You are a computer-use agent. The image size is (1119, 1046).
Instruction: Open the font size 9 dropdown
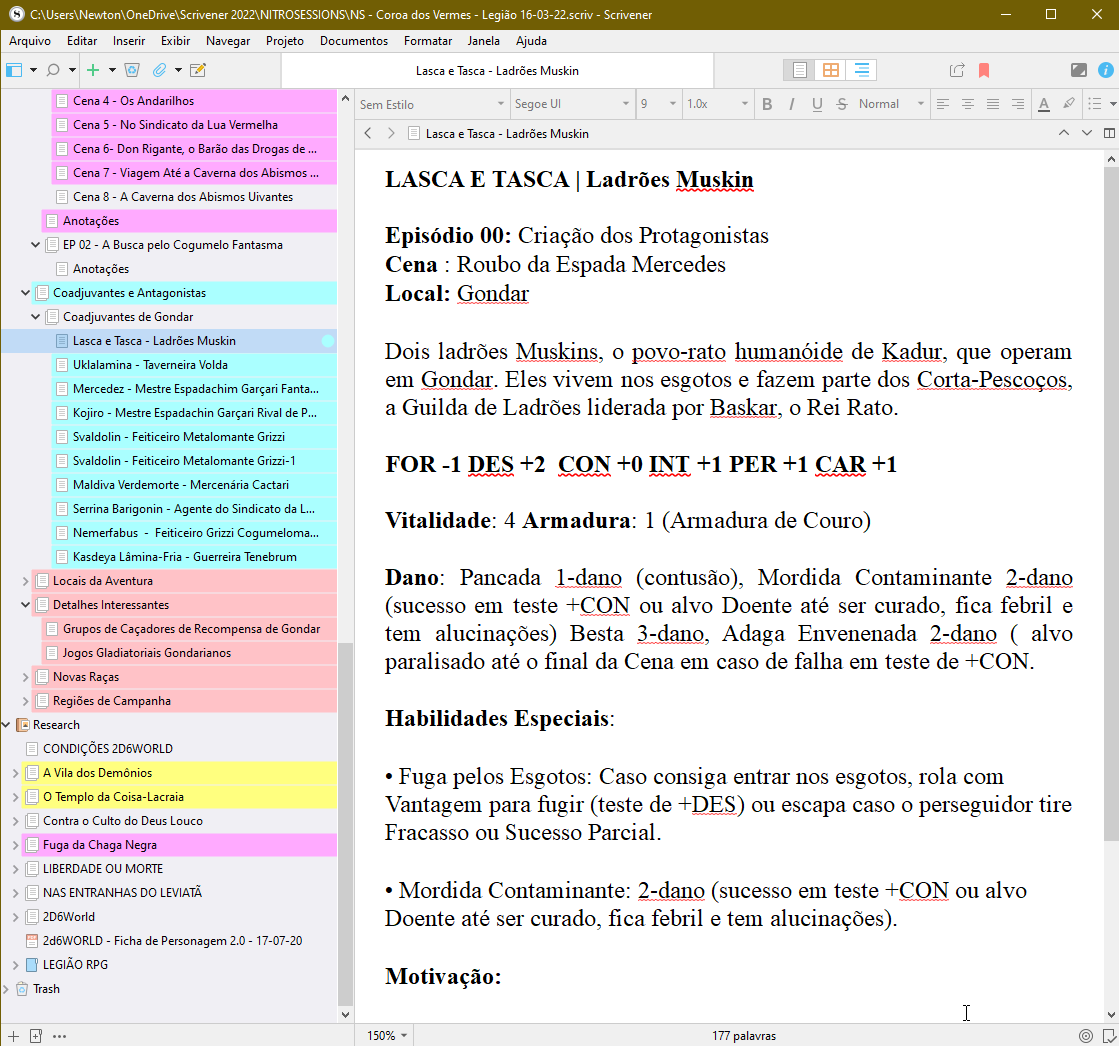657,104
